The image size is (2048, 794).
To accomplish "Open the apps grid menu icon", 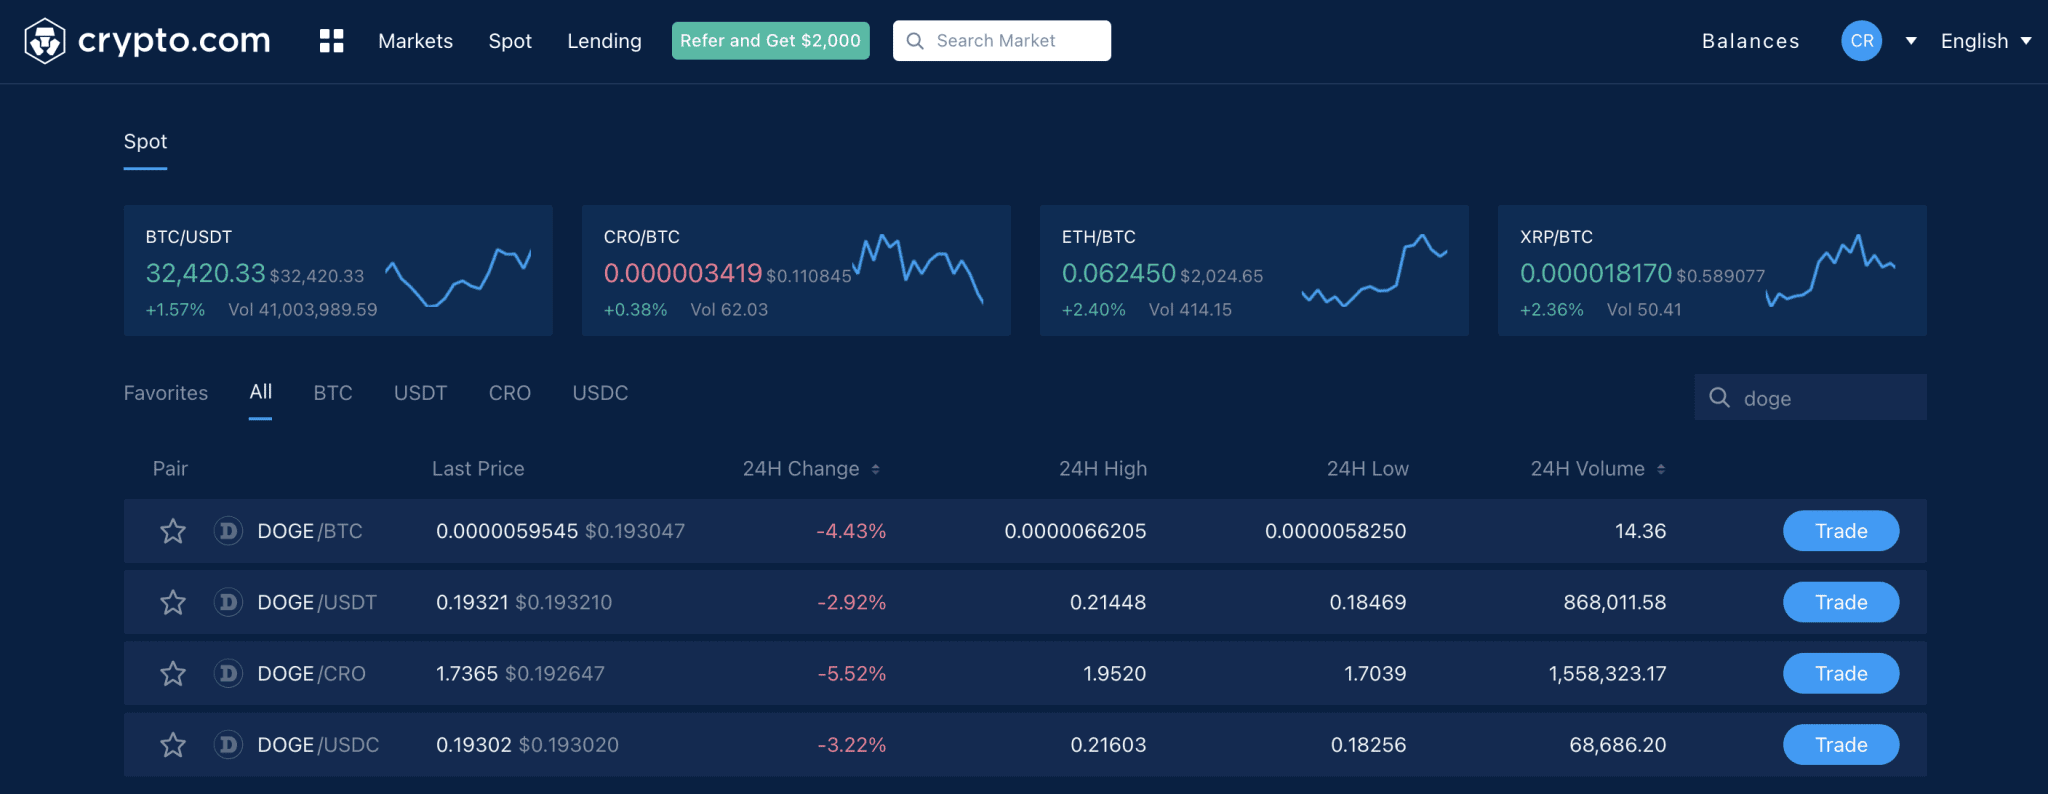I will [332, 41].
